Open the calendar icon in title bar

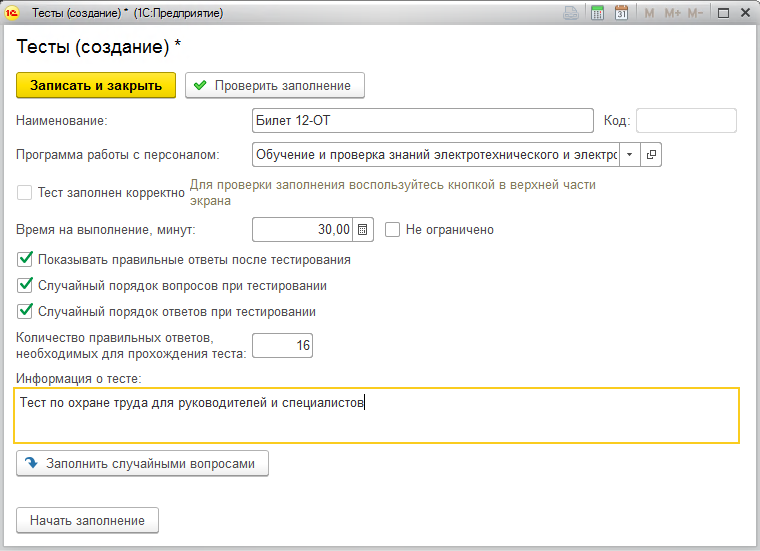(x=621, y=14)
